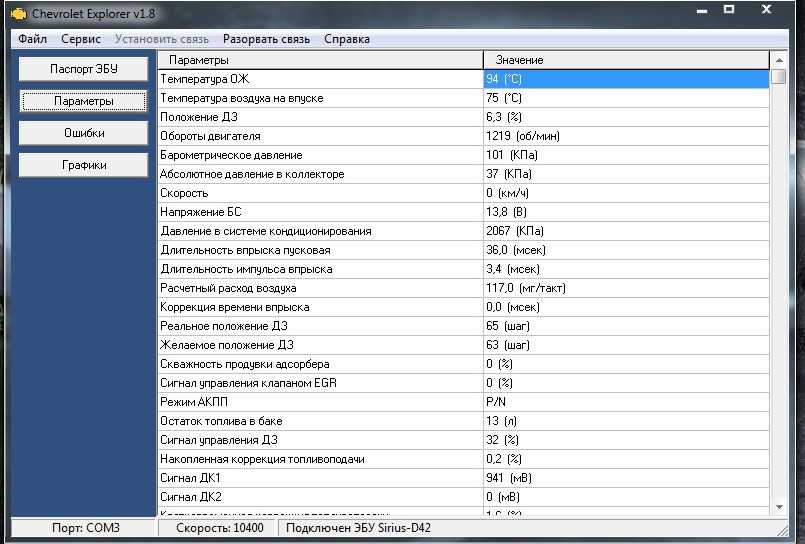This screenshot has width=805, height=544.
Task: Select Реальное положение ДЗ row
Action: click(x=463, y=326)
